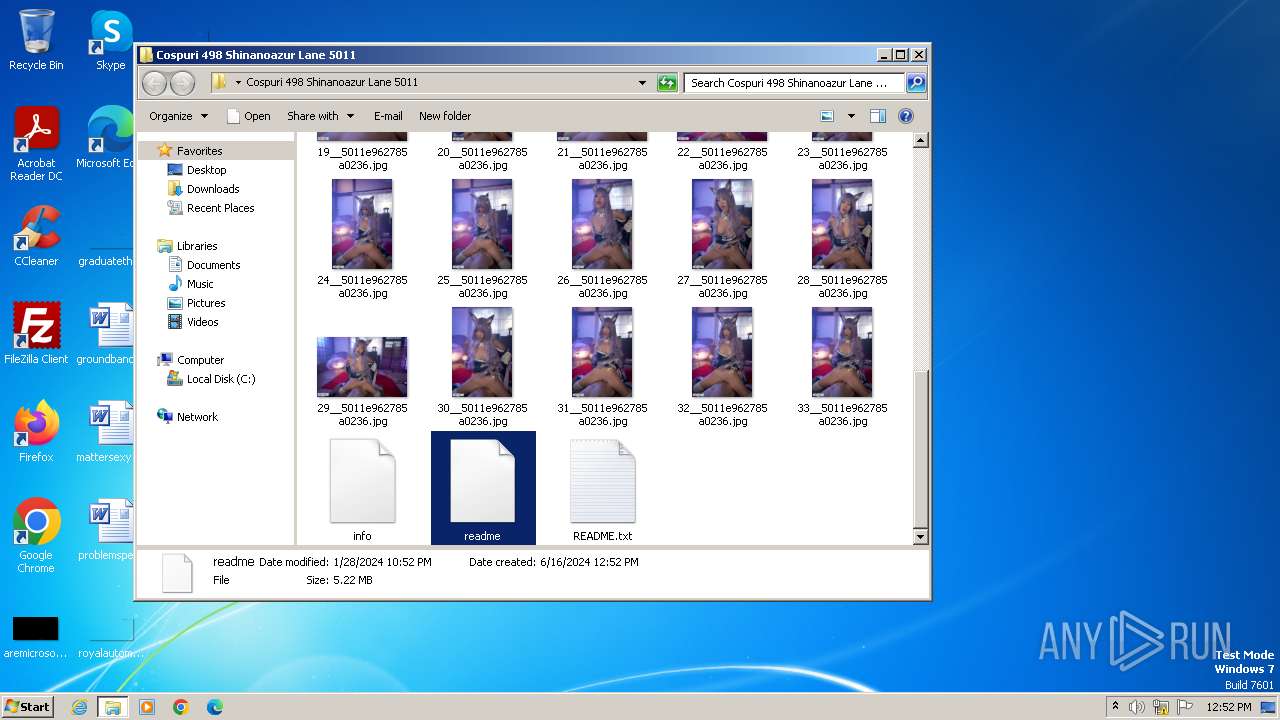This screenshot has height=720, width=1280.
Task: Toggle the preview pane icon
Action: point(877,116)
